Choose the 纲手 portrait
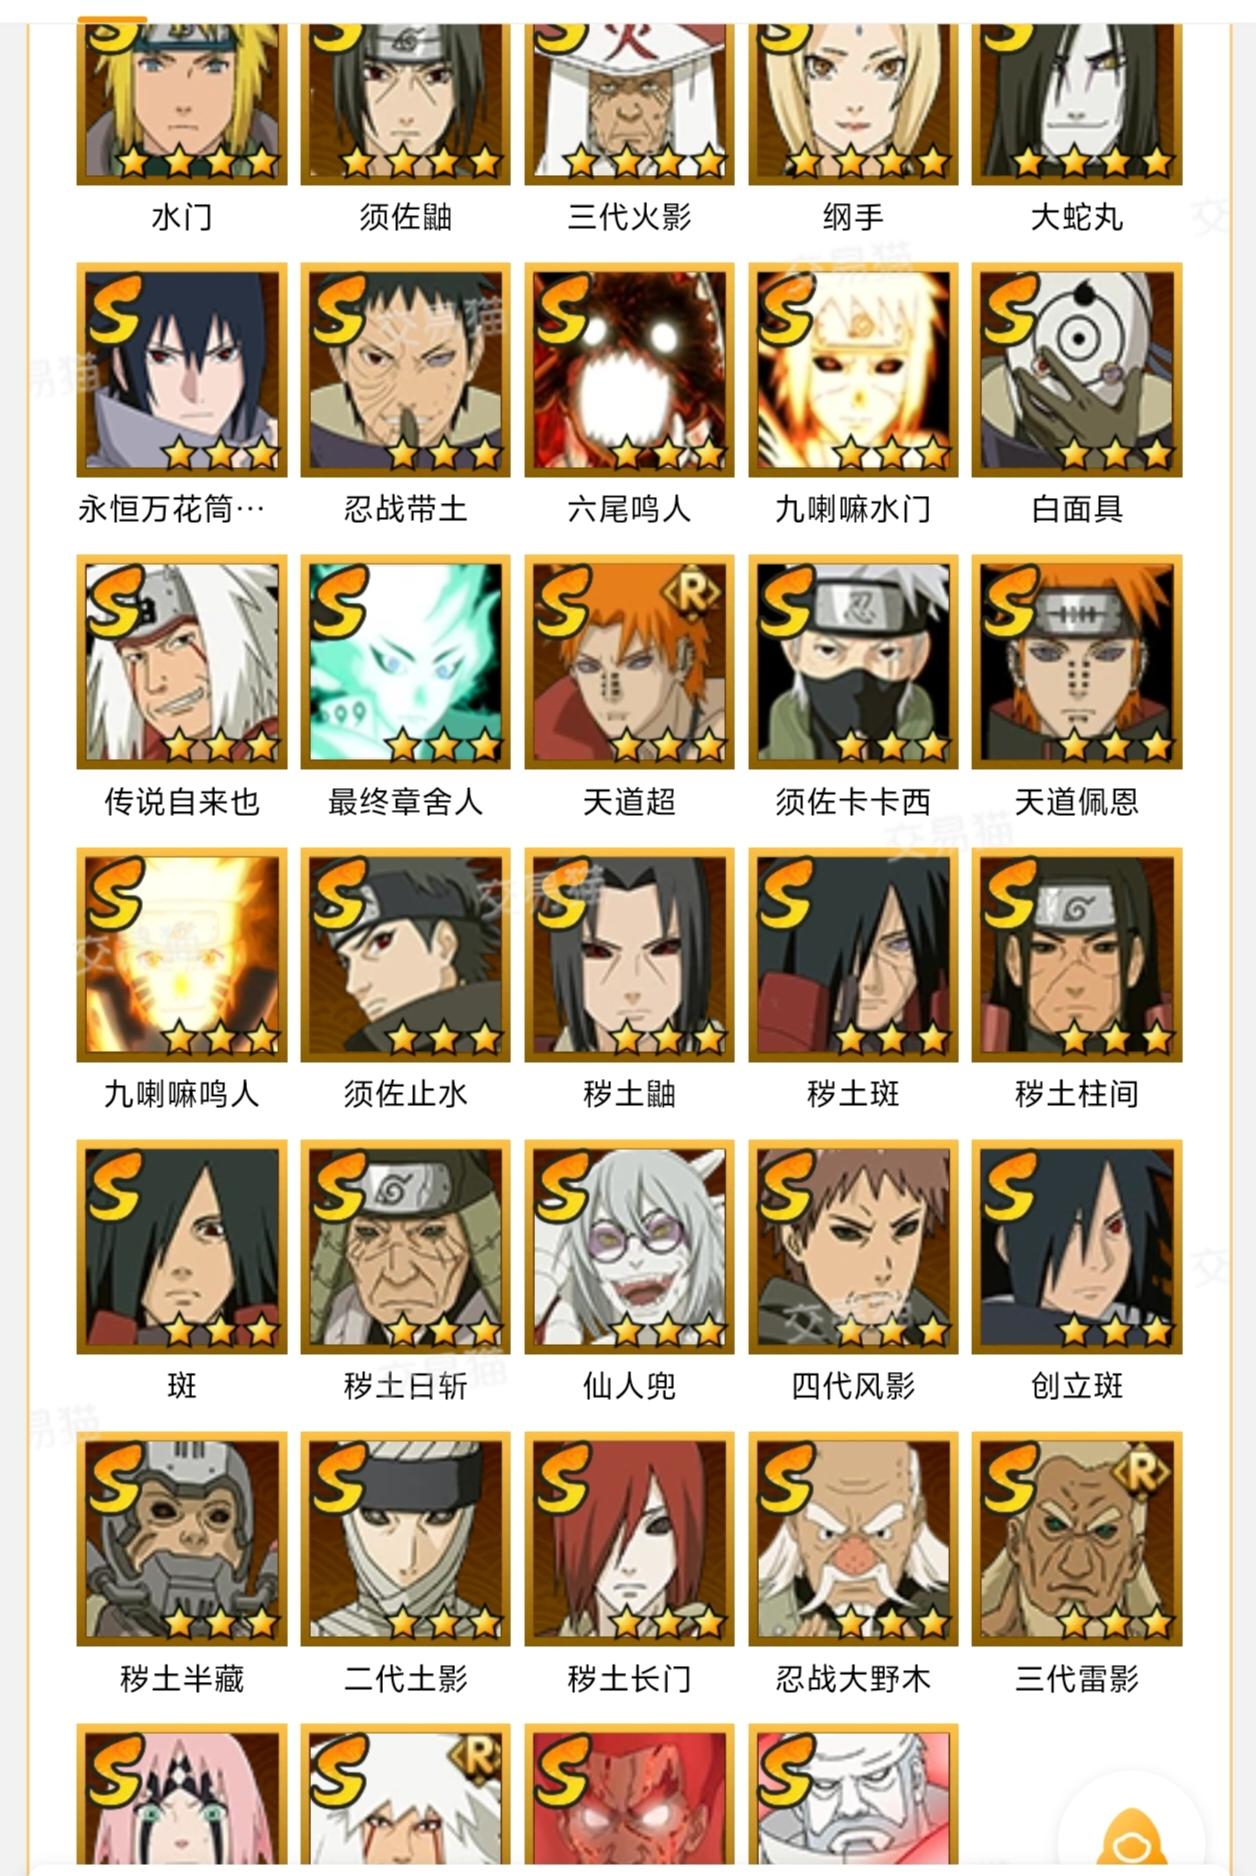The height and width of the screenshot is (1876, 1256). 853,104
